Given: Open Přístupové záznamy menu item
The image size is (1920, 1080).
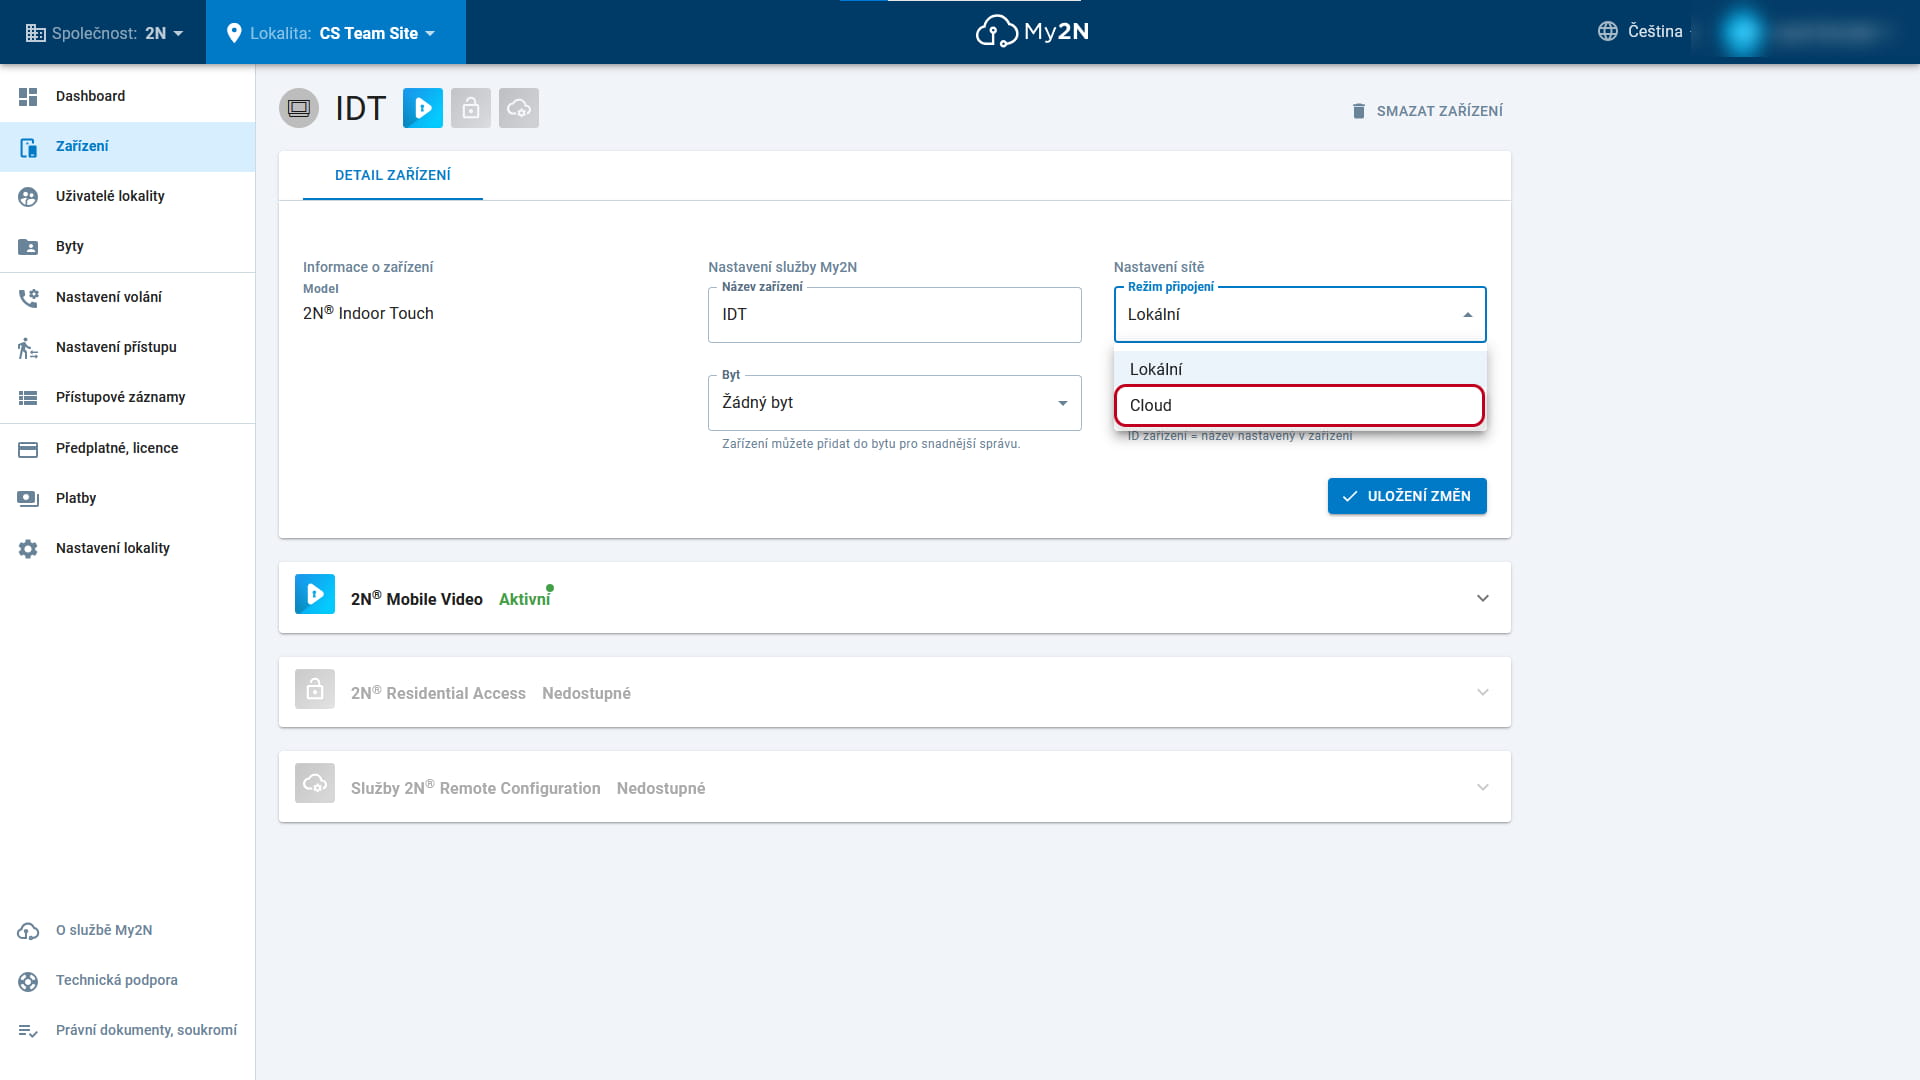Looking at the screenshot, I should tap(128, 398).
